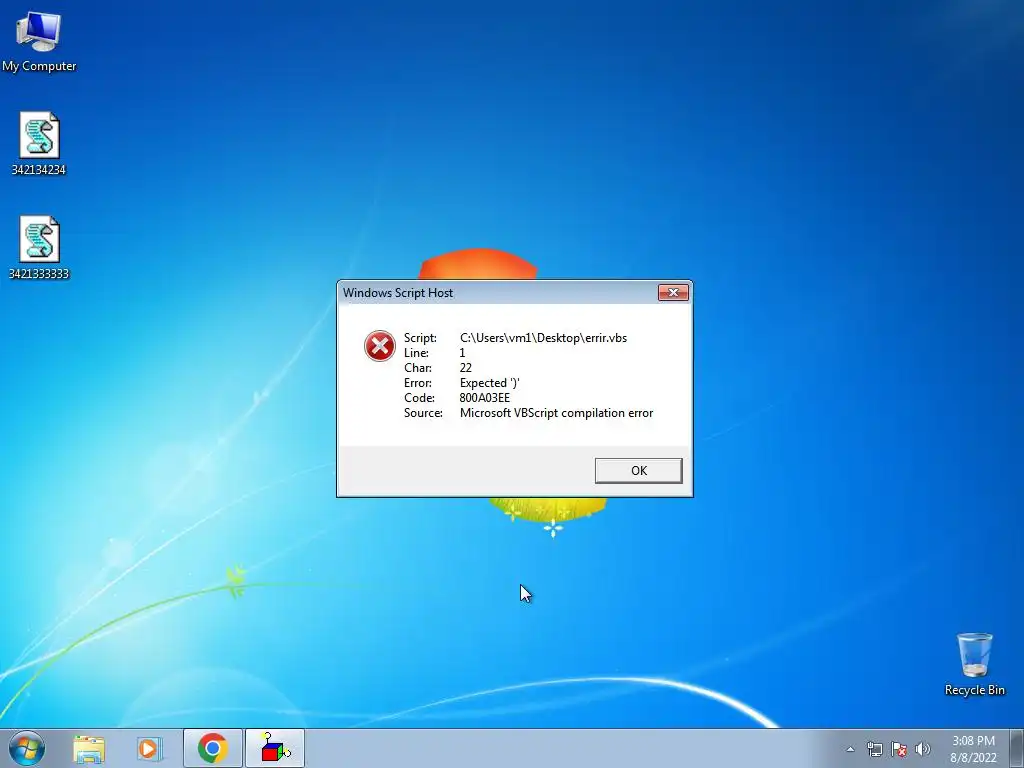Image resolution: width=1024 pixels, height=768 pixels.
Task: Click the Source: label in the dialog
Action: click(x=423, y=413)
